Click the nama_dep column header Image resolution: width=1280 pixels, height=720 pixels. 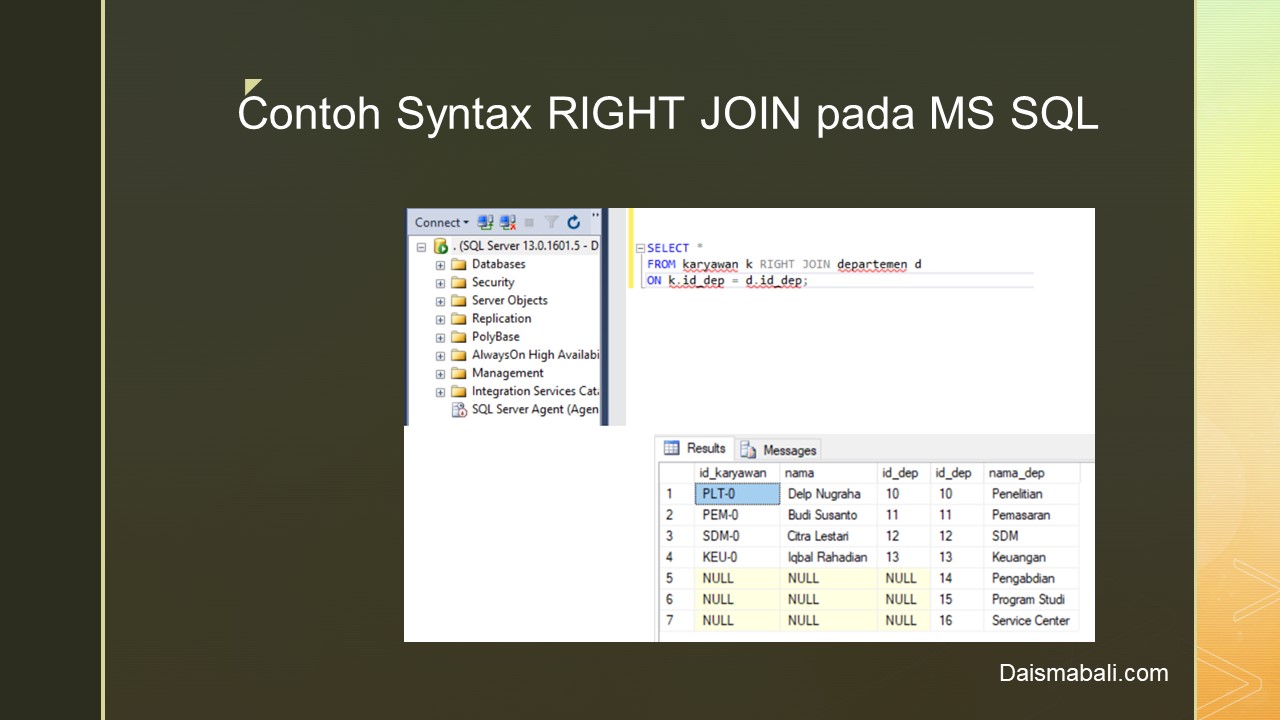click(x=1018, y=473)
